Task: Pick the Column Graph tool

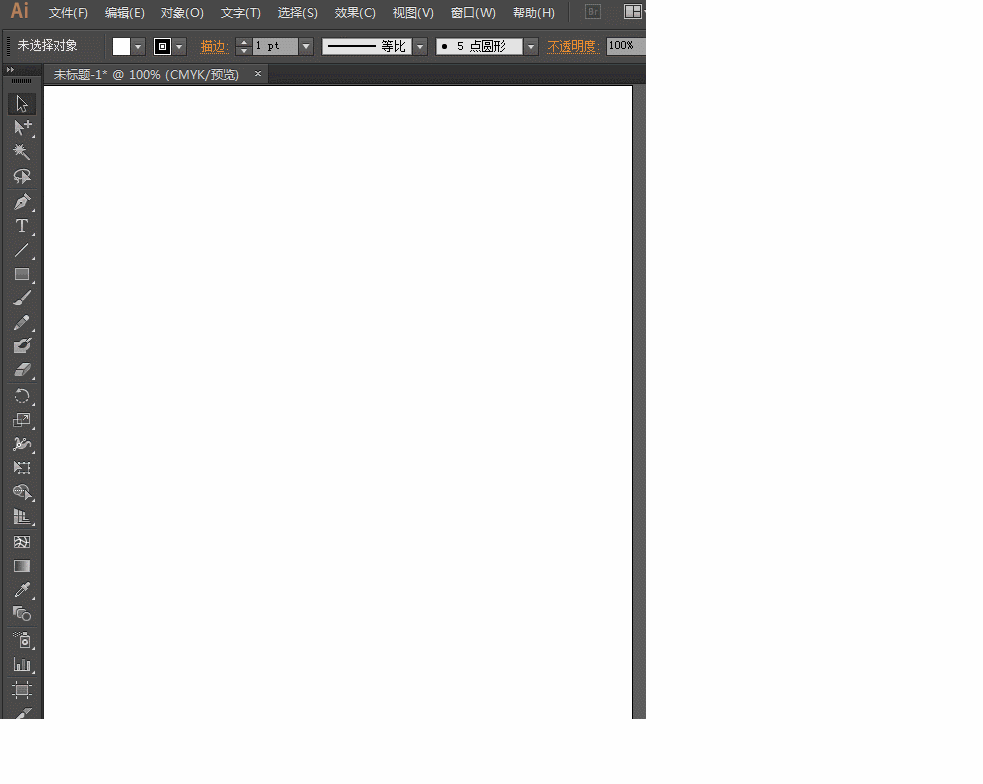Action: (x=22, y=665)
